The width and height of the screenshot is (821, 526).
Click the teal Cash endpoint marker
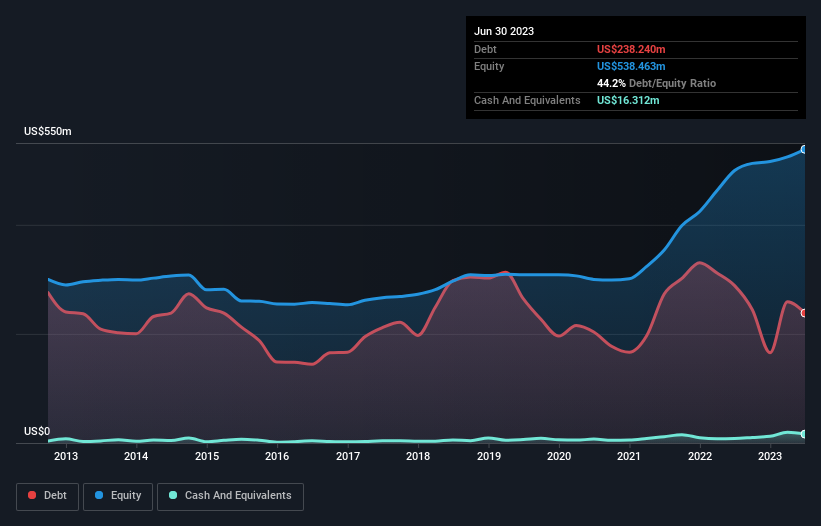click(804, 434)
